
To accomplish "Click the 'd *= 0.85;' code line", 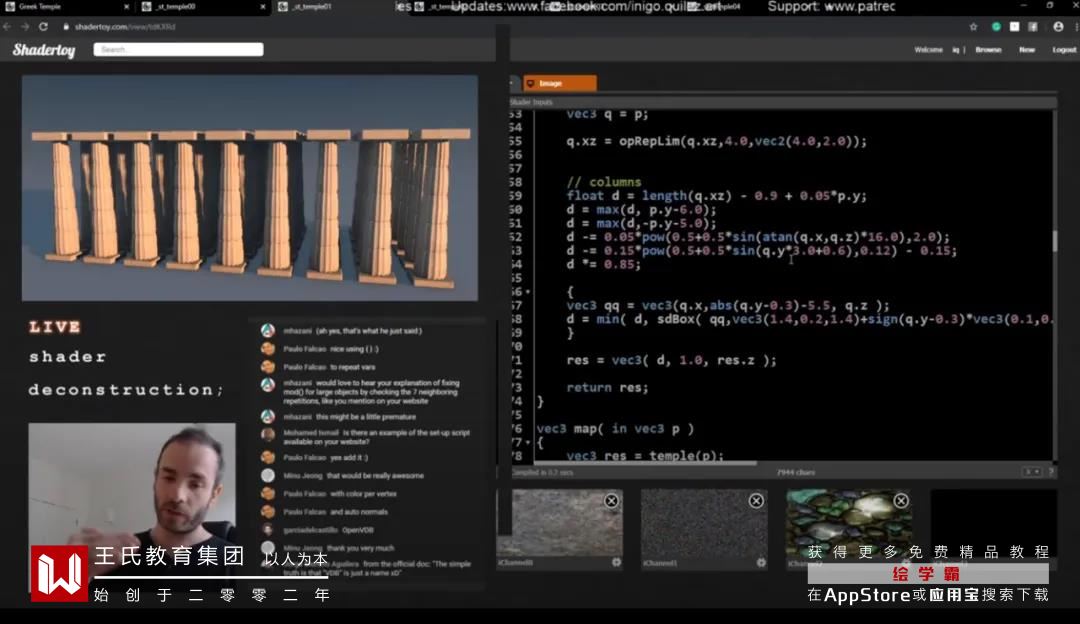I will click(x=603, y=264).
